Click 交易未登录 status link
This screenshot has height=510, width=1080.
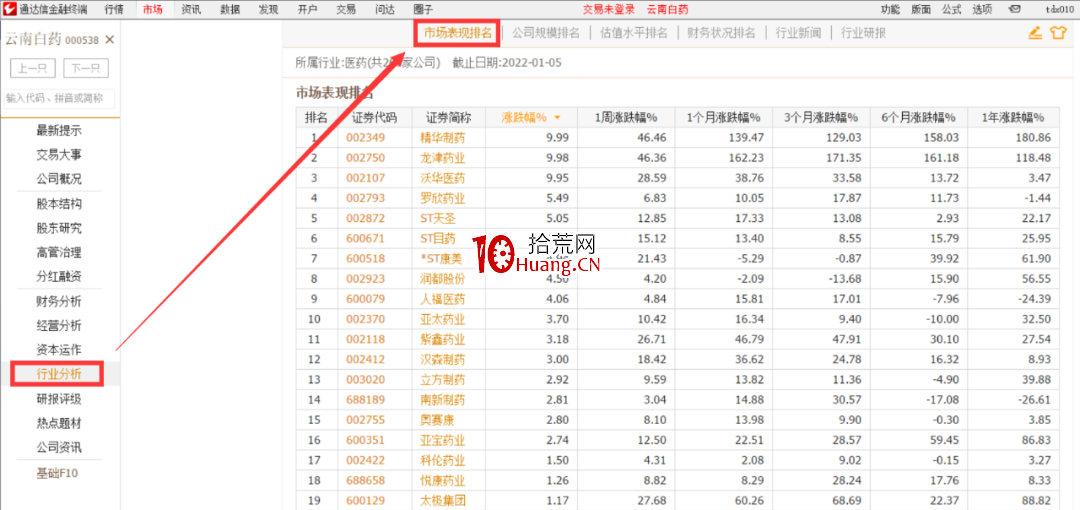point(609,9)
